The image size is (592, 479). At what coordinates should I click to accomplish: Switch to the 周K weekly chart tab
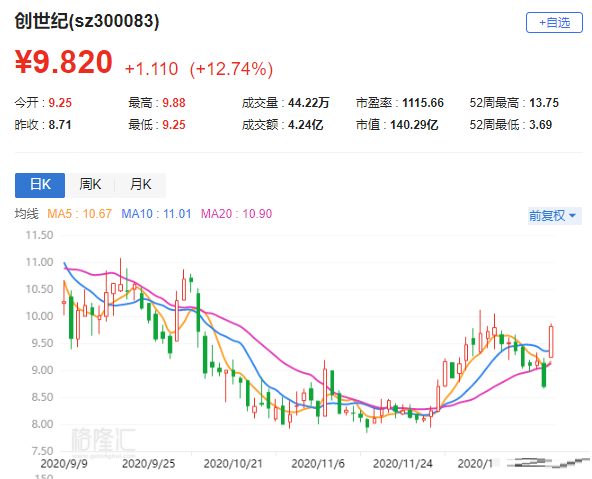coord(90,185)
